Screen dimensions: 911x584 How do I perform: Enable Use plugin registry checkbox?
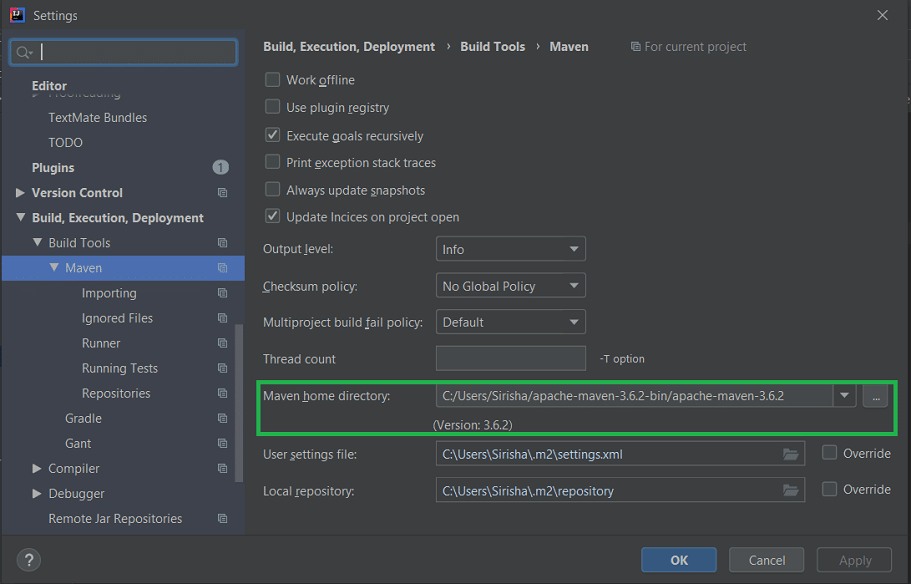(272, 107)
